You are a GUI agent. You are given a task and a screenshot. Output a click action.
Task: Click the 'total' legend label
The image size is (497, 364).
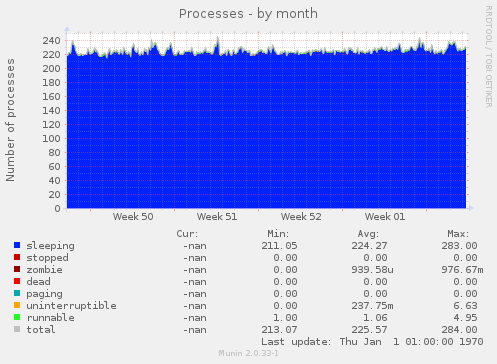[41, 330]
